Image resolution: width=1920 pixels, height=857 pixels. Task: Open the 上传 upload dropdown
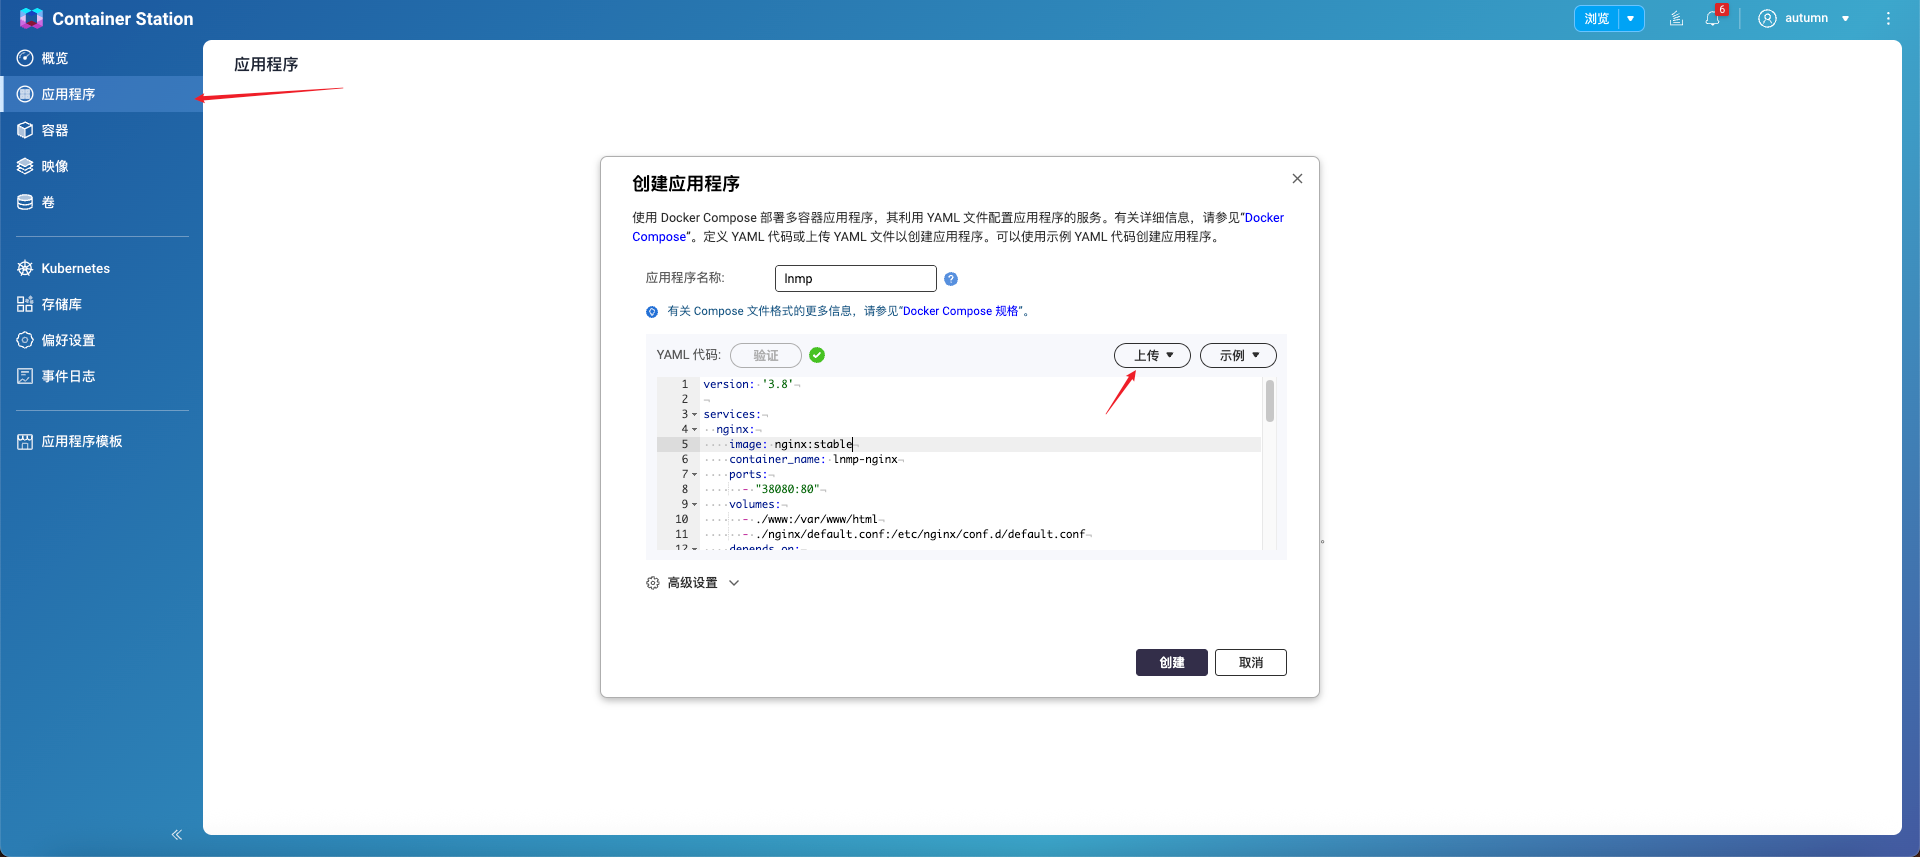(x=1152, y=355)
